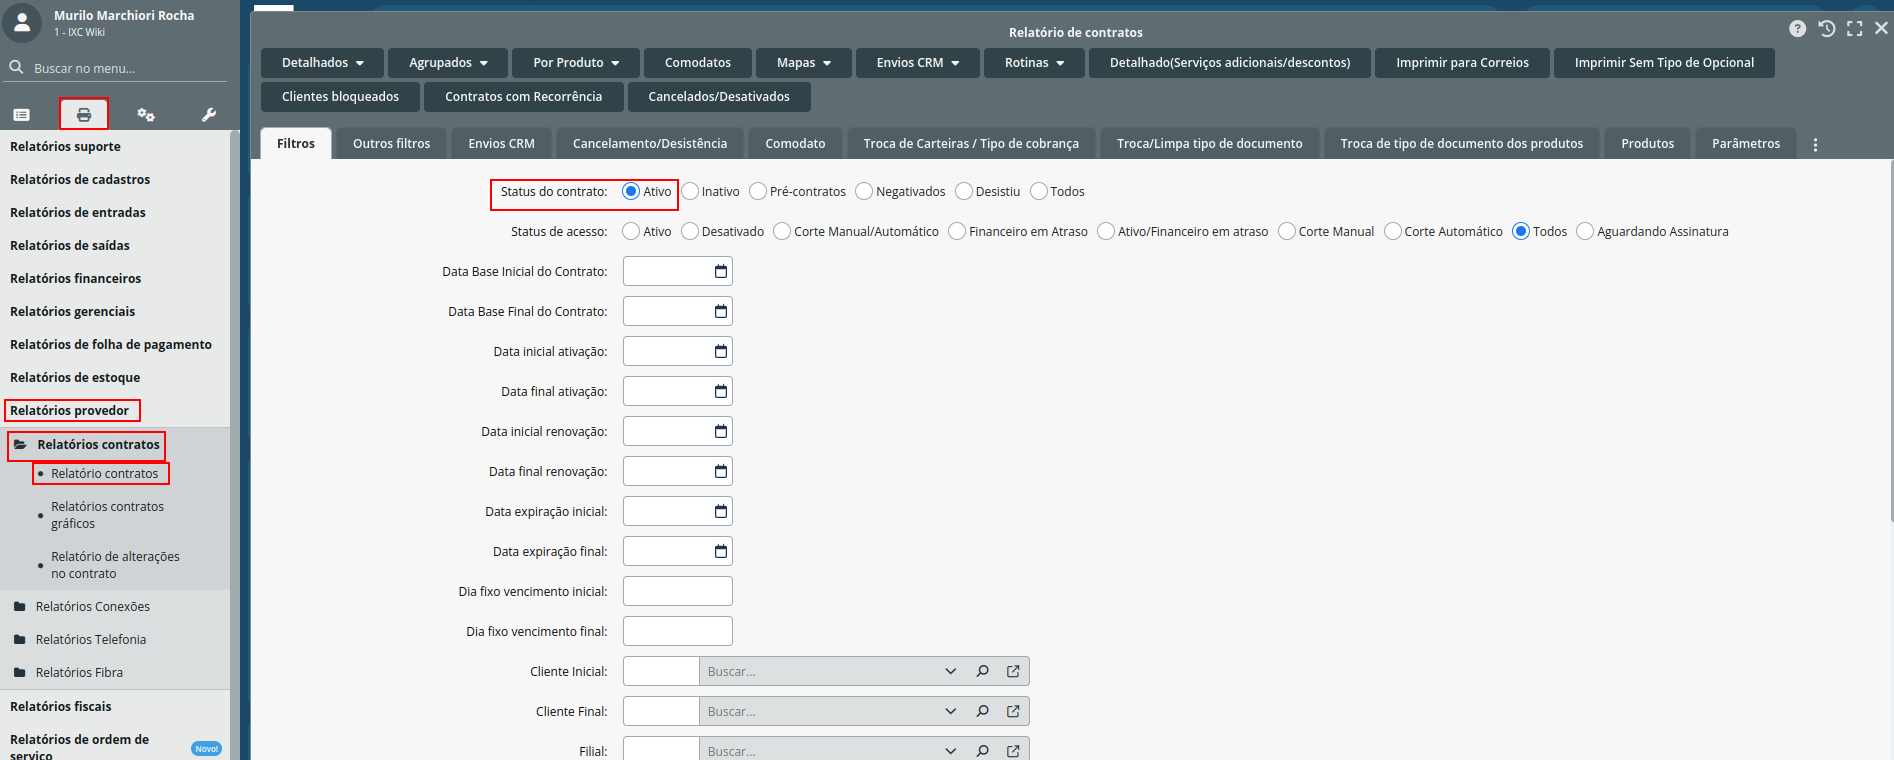Click Dia fixo vencimento inicial field
1894x760 pixels.
pyautogui.click(x=678, y=591)
